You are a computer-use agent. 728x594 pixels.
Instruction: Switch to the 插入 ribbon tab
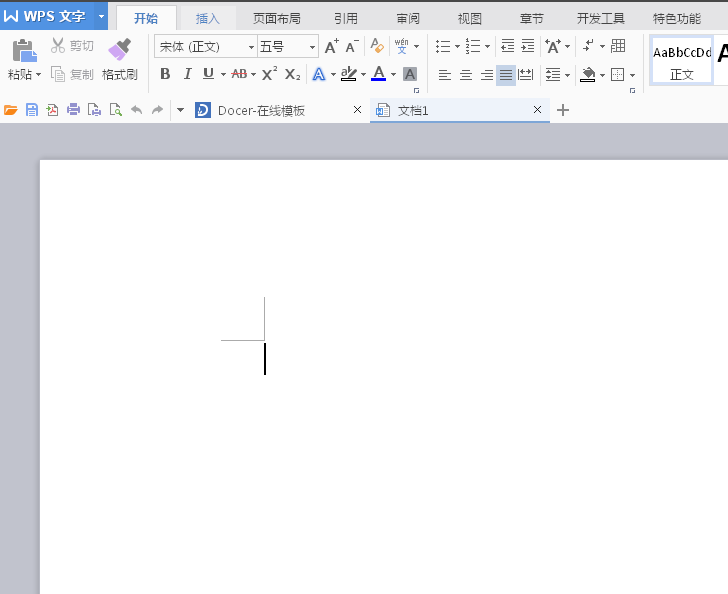point(208,18)
